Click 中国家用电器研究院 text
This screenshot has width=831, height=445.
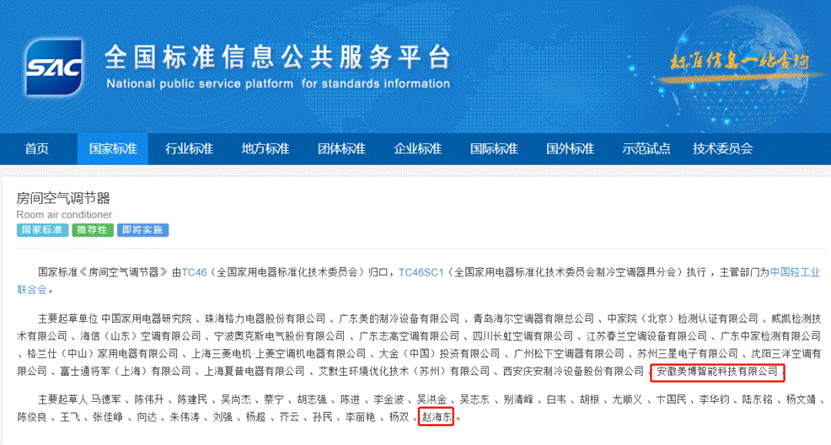click(x=146, y=318)
